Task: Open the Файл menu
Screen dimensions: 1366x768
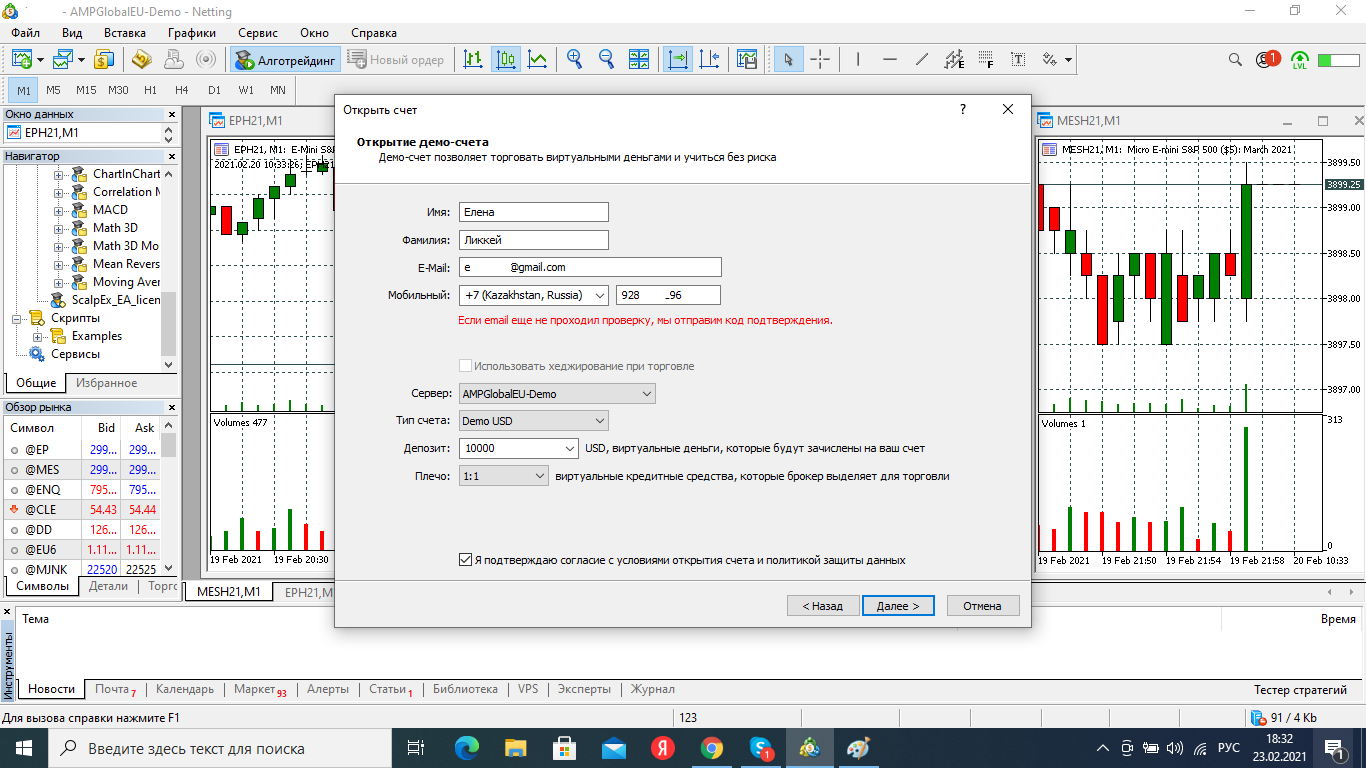Action: (x=26, y=33)
